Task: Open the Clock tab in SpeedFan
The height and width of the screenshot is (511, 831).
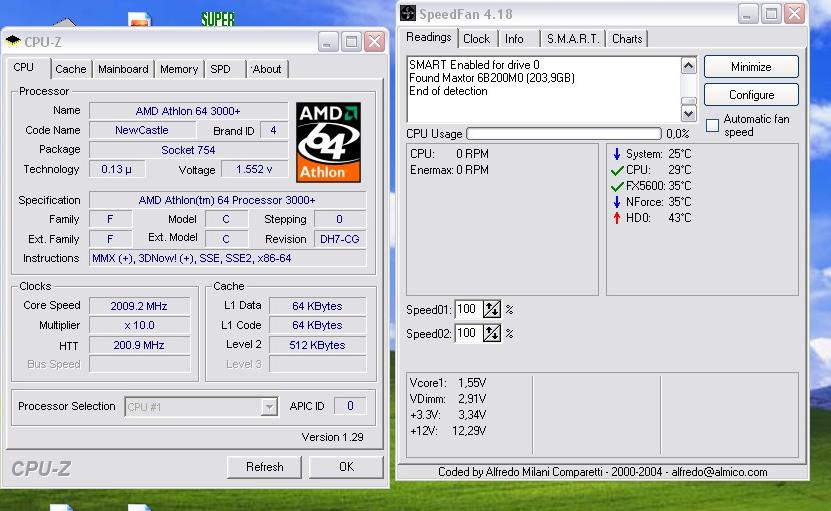Action: click(x=477, y=39)
